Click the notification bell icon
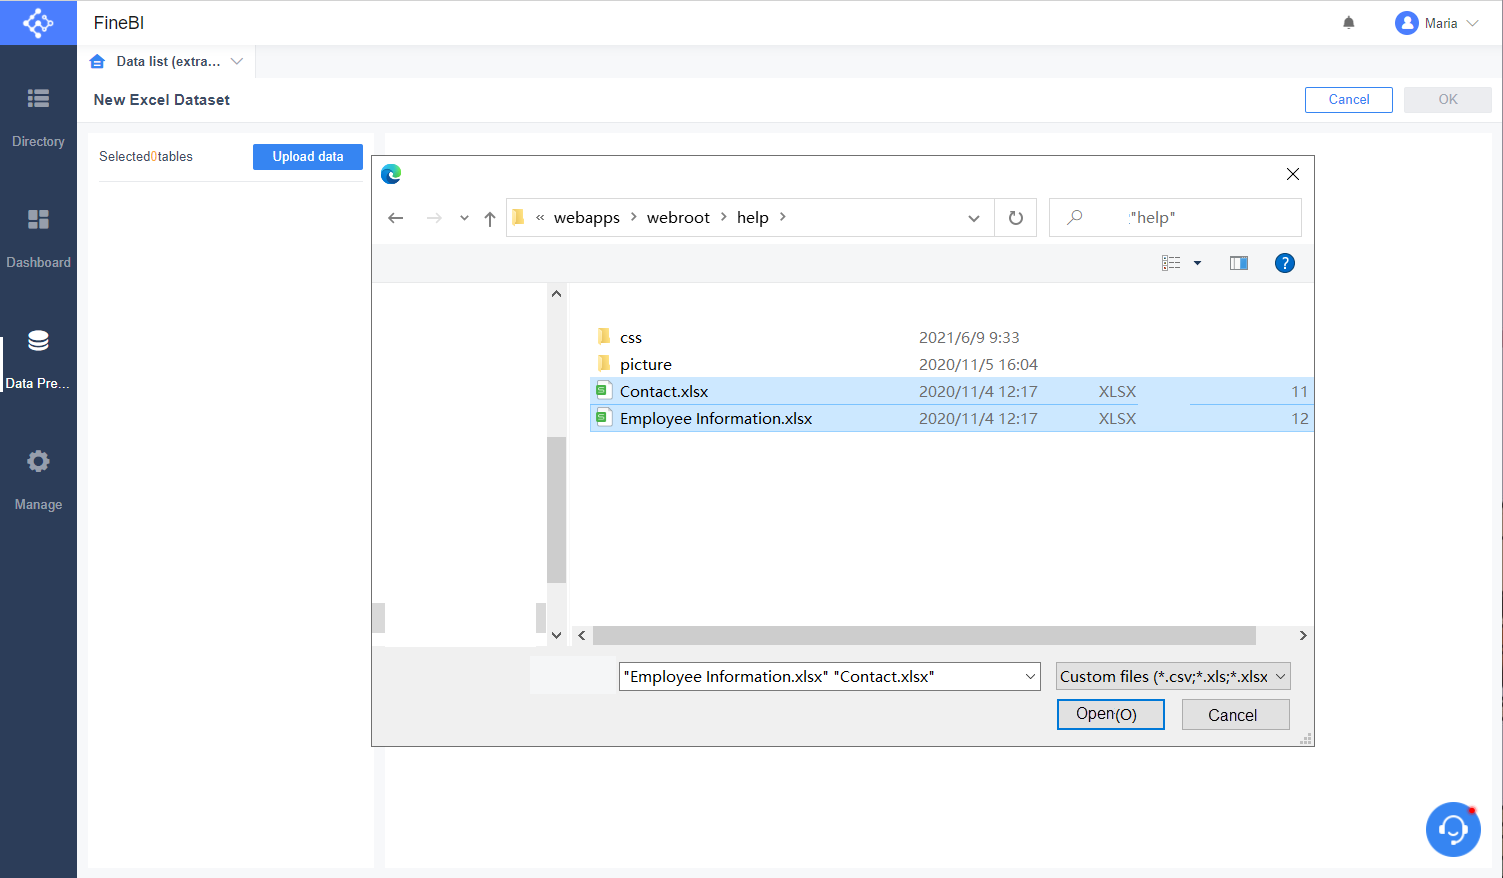The image size is (1503, 878). 1349,23
